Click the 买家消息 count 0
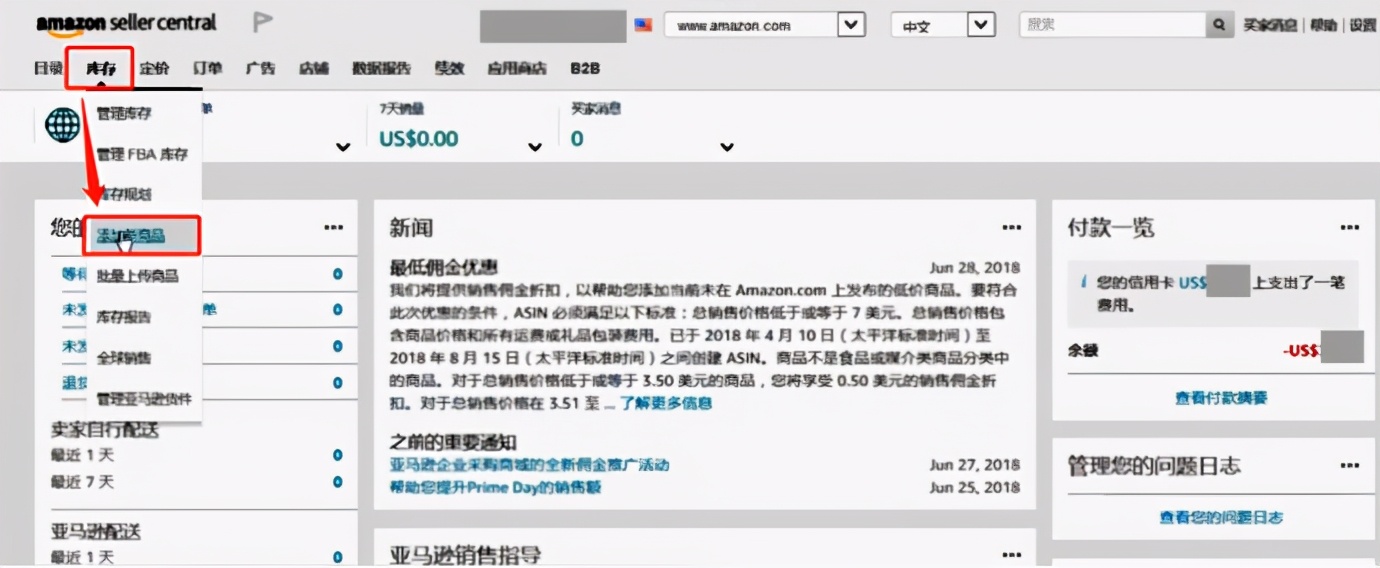The width and height of the screenshot is (1380, 568). click(577, 139)
